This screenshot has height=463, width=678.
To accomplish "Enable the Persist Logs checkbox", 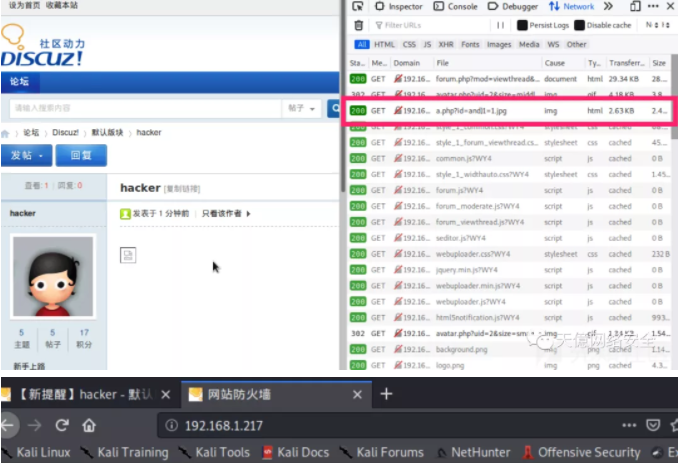I will pos(525,26).
